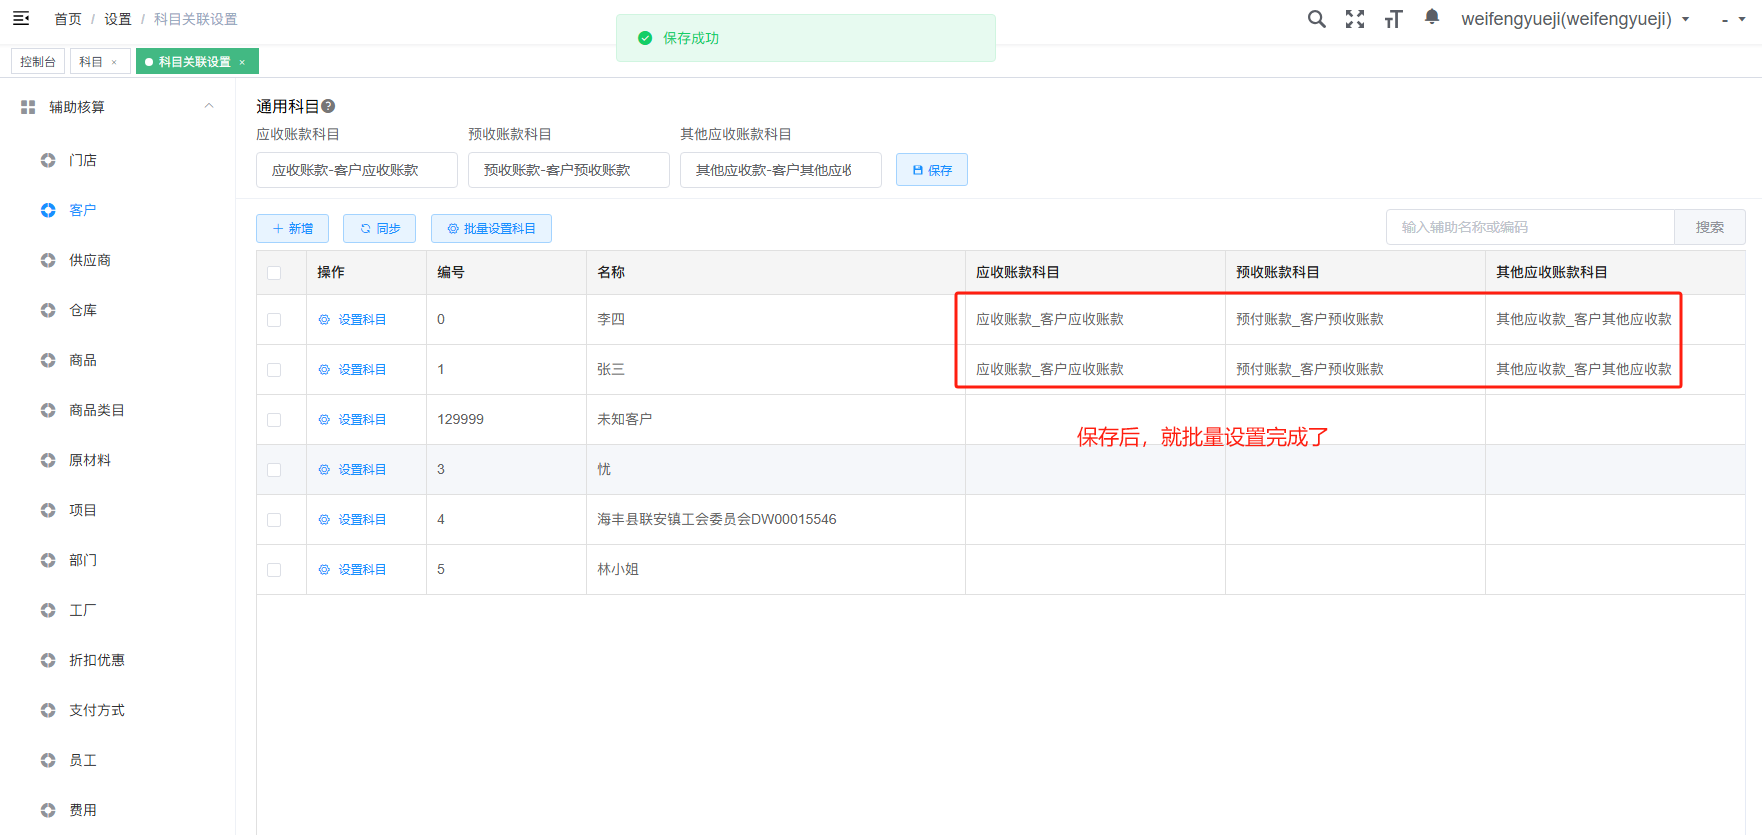This screenshot has width=1762, height=835.
Task: Go to 设置 in breadcrumb
Action: click(118, 19)
